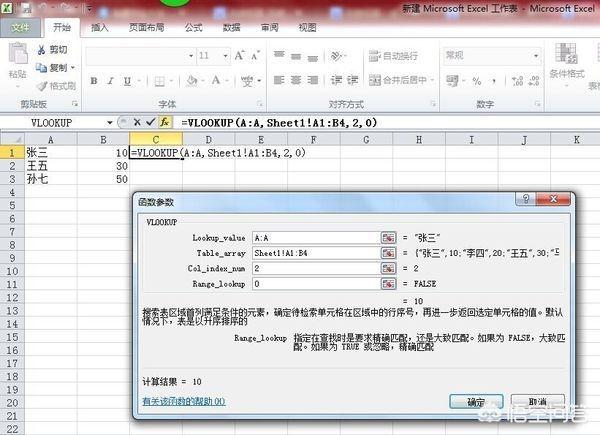This screenshot has width=600, height=435.
Task: Click the font color A icon
Action: click(x=216, y=81)
